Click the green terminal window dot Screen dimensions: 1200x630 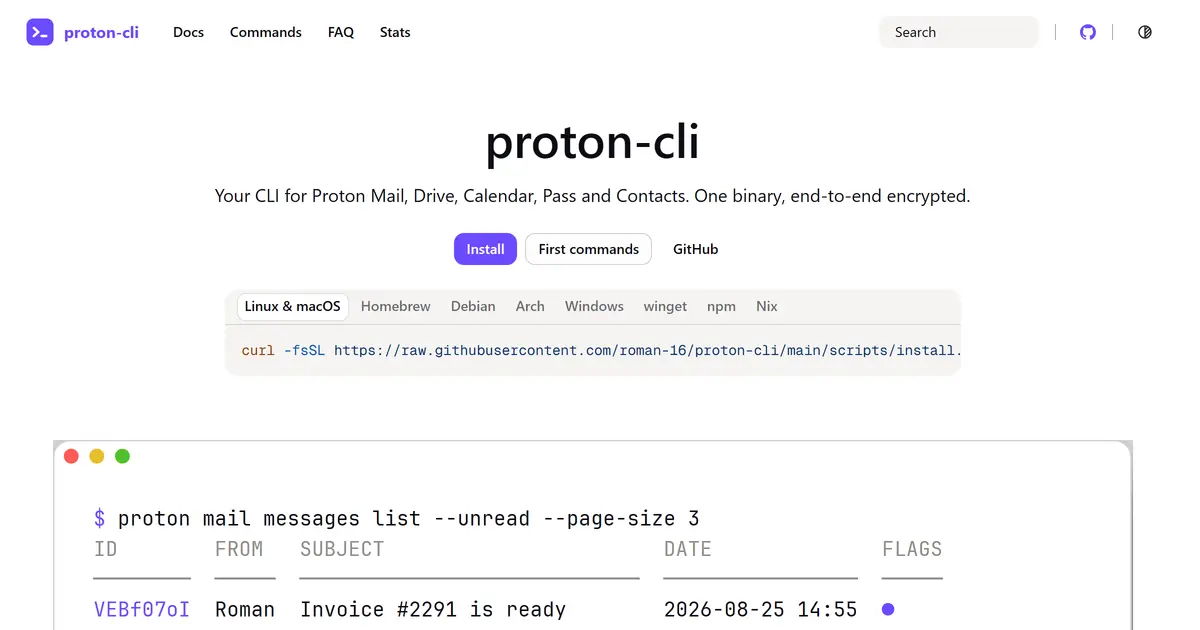[123, 456]
